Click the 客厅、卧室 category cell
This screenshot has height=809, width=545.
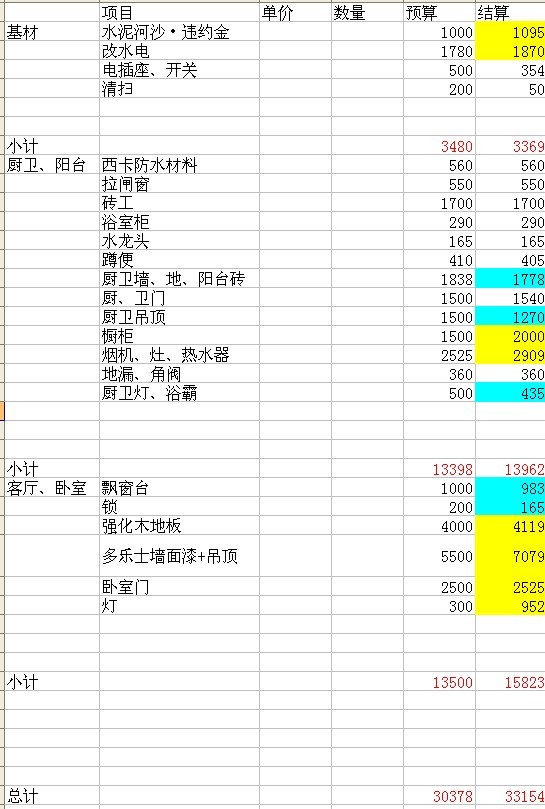(52, 488)
